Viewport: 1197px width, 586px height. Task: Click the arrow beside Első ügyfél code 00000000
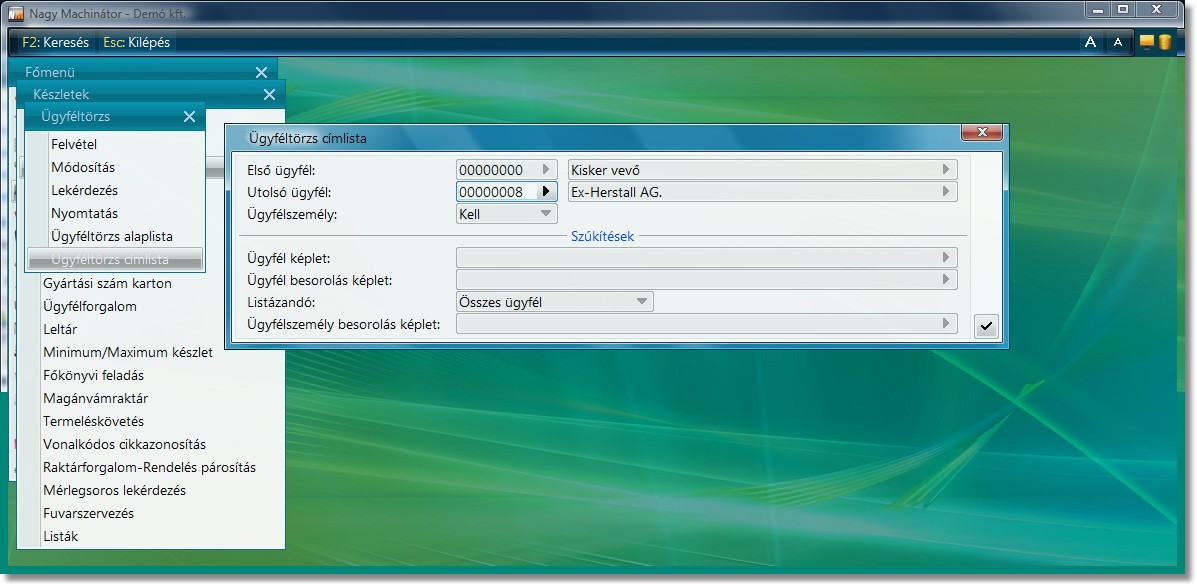[x=546, y=170]
